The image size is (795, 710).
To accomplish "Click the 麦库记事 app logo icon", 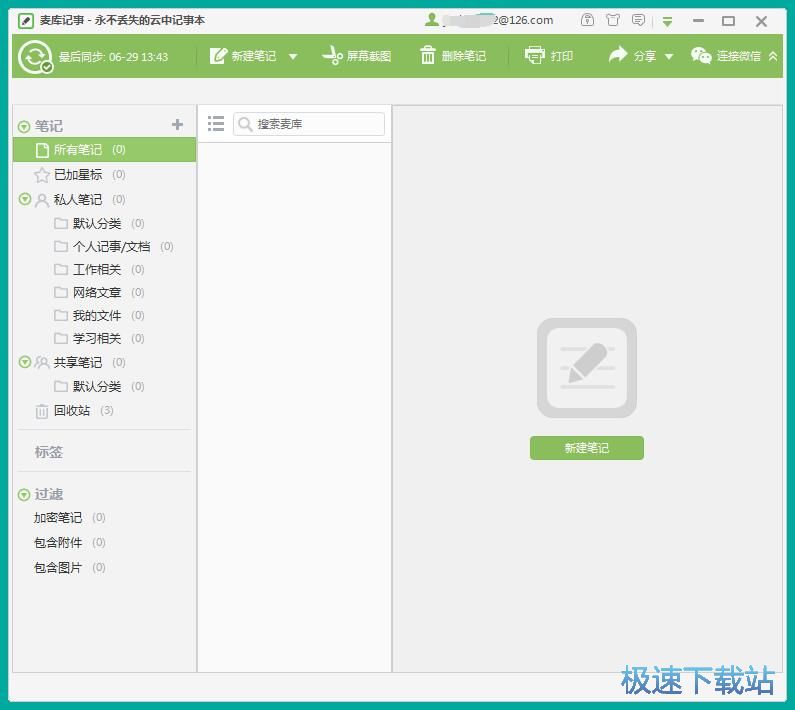I will (25, 21).
